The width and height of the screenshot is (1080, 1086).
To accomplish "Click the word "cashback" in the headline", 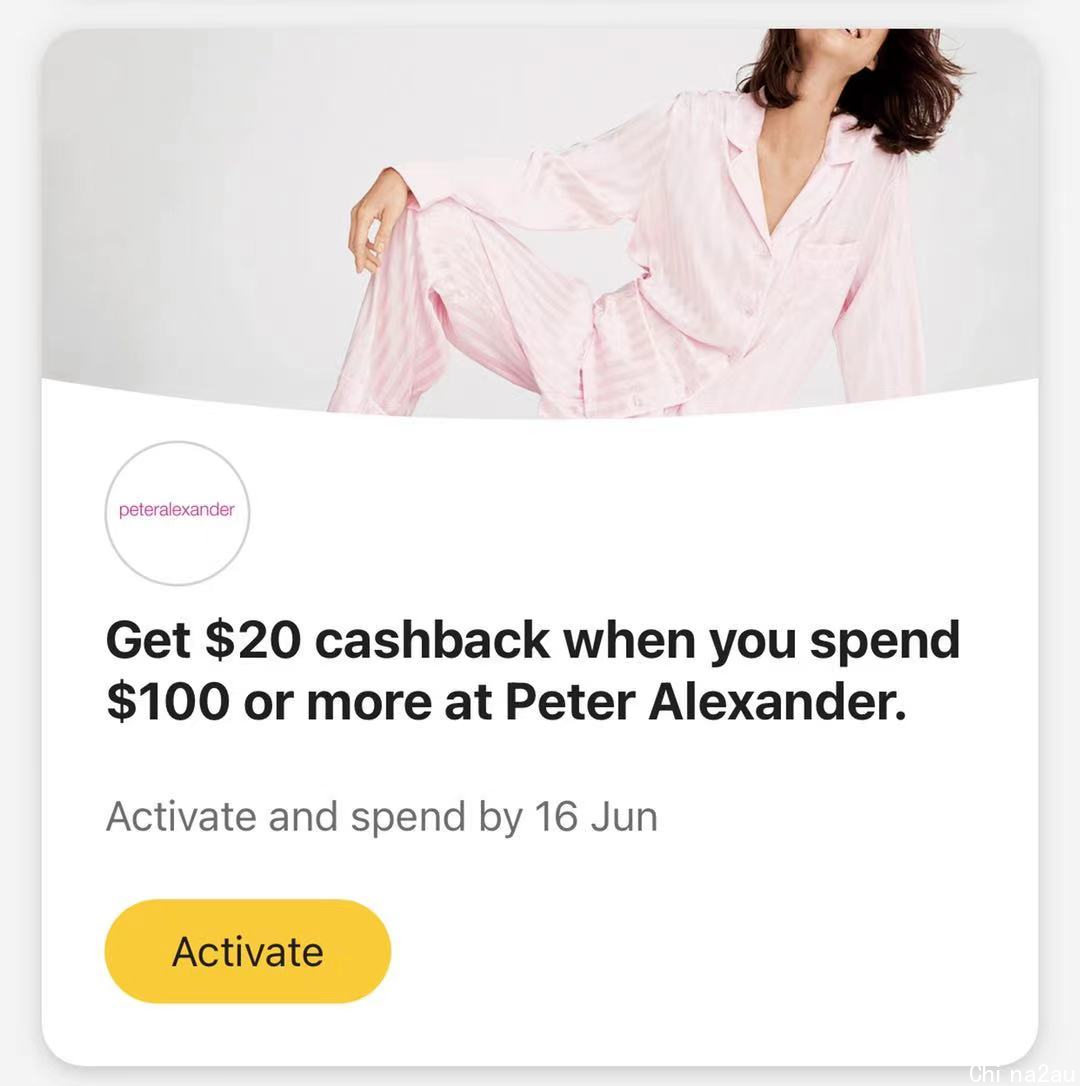I will 432,639.
